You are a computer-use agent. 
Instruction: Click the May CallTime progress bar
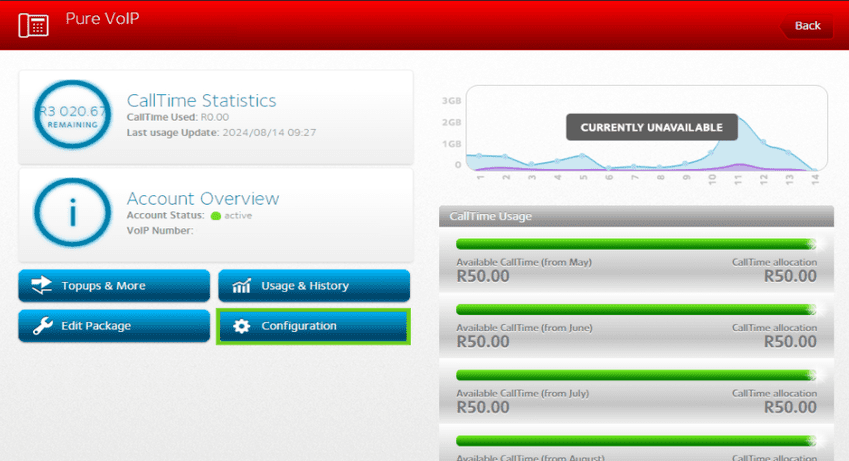pyautogui.click(x=636, y=244)
